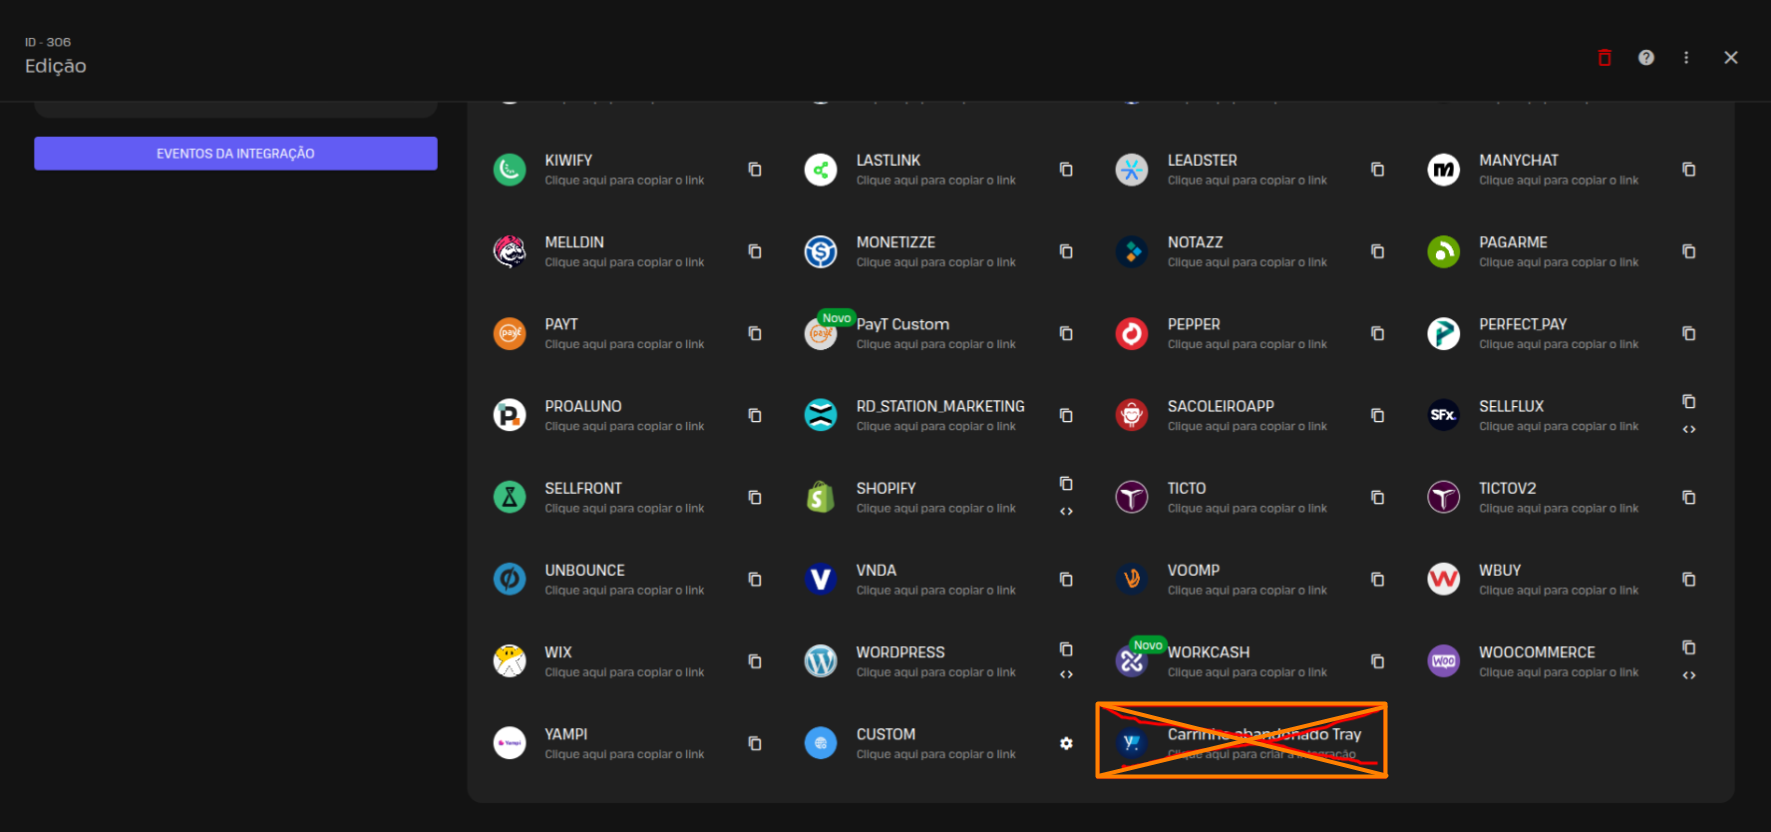Click 'Clique aqui para copiar o link' under PAGARME

[x=1559, y=262]
